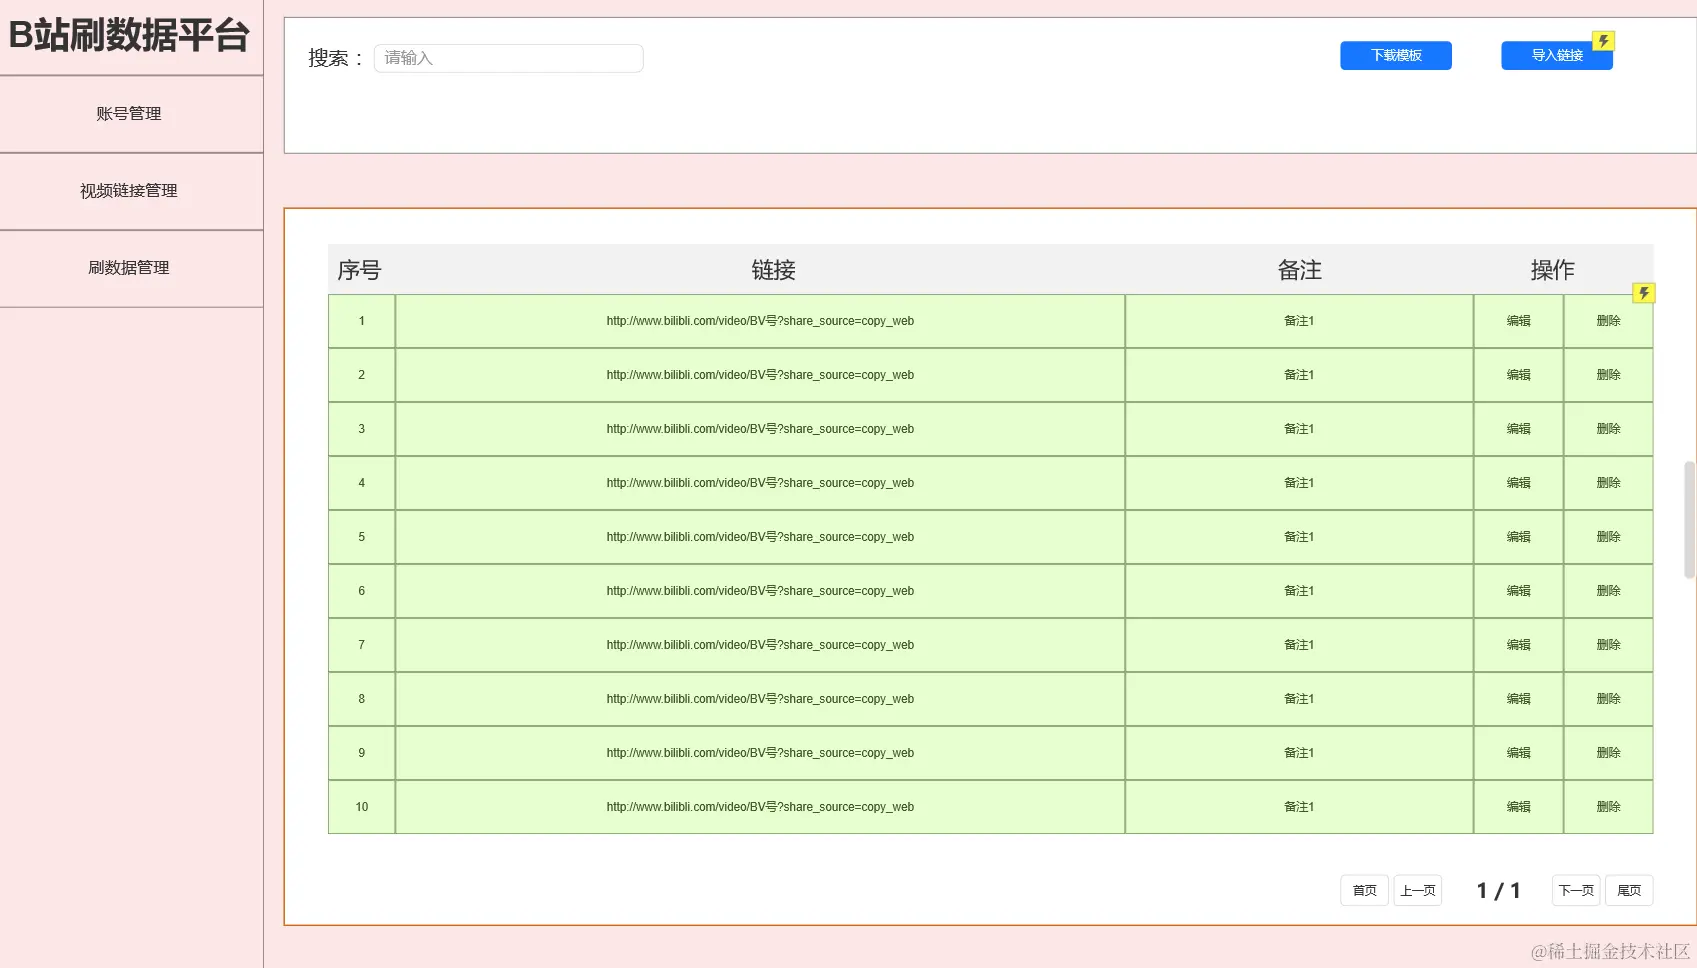Choose 编辑 for row 6
Screen dimensions: 1697x968
click(1518, 591)
